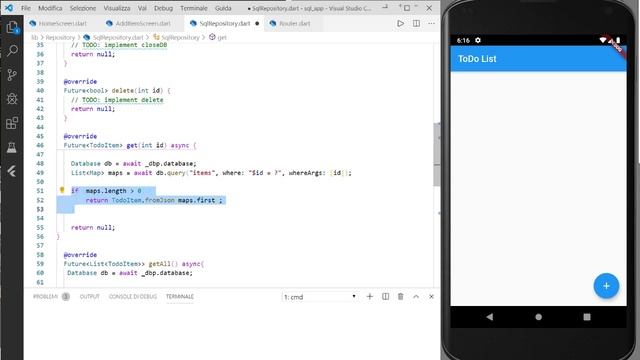Click the lib breadcrumb

pyautogui.click(x=34, y=38)
